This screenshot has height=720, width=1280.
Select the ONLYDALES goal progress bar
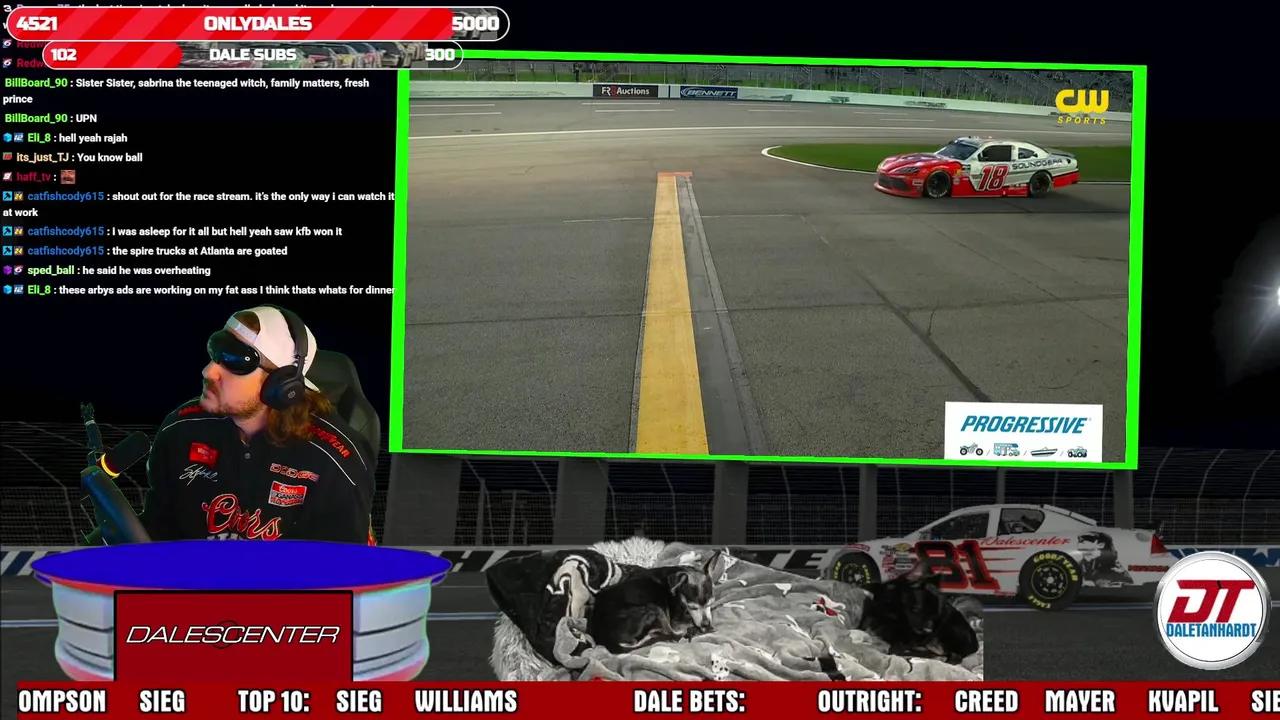pyautogui.click(x=257, y=23)
